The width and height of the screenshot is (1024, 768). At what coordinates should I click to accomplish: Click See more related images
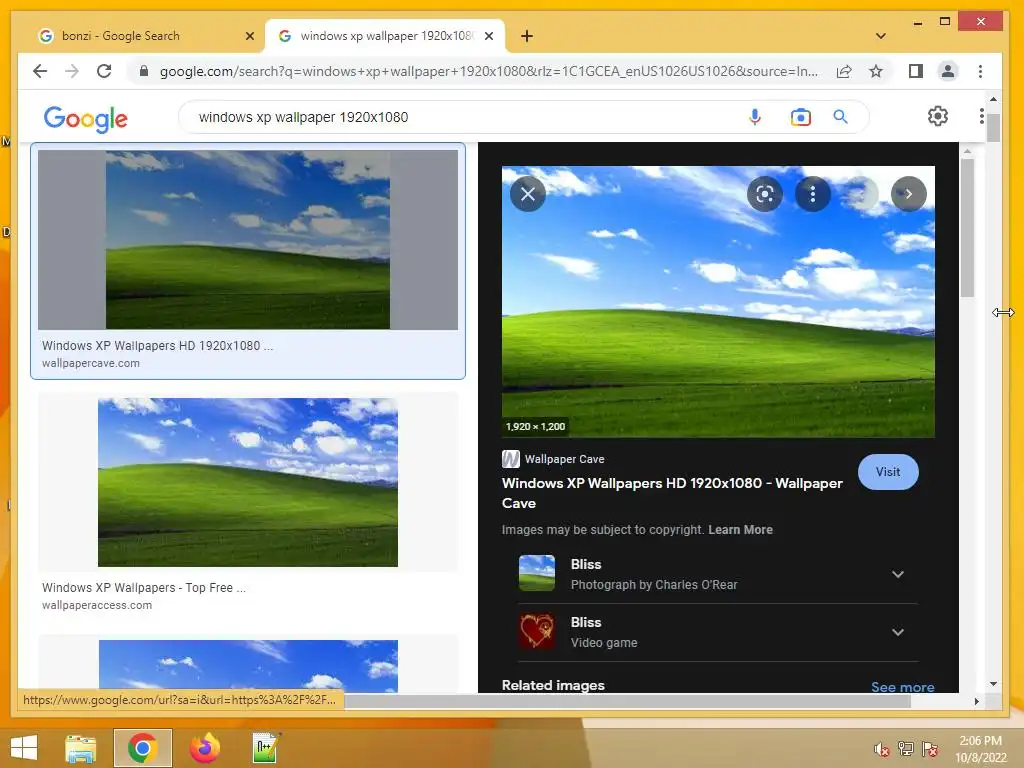coord(903,687)
